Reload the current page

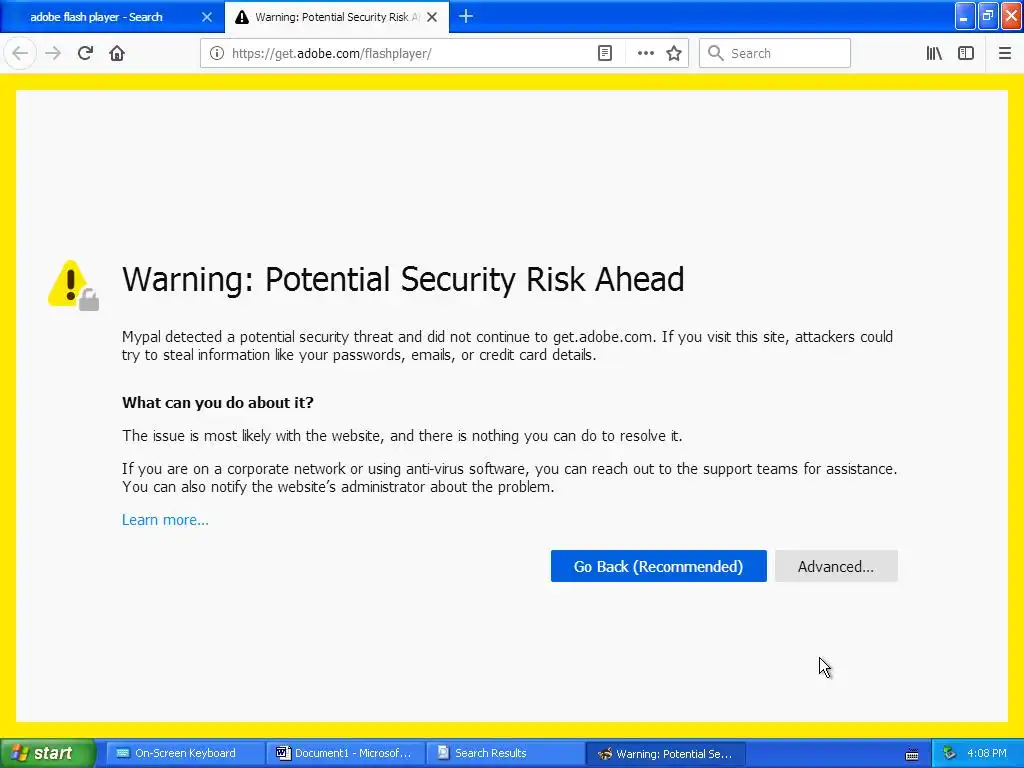(86, 53)
